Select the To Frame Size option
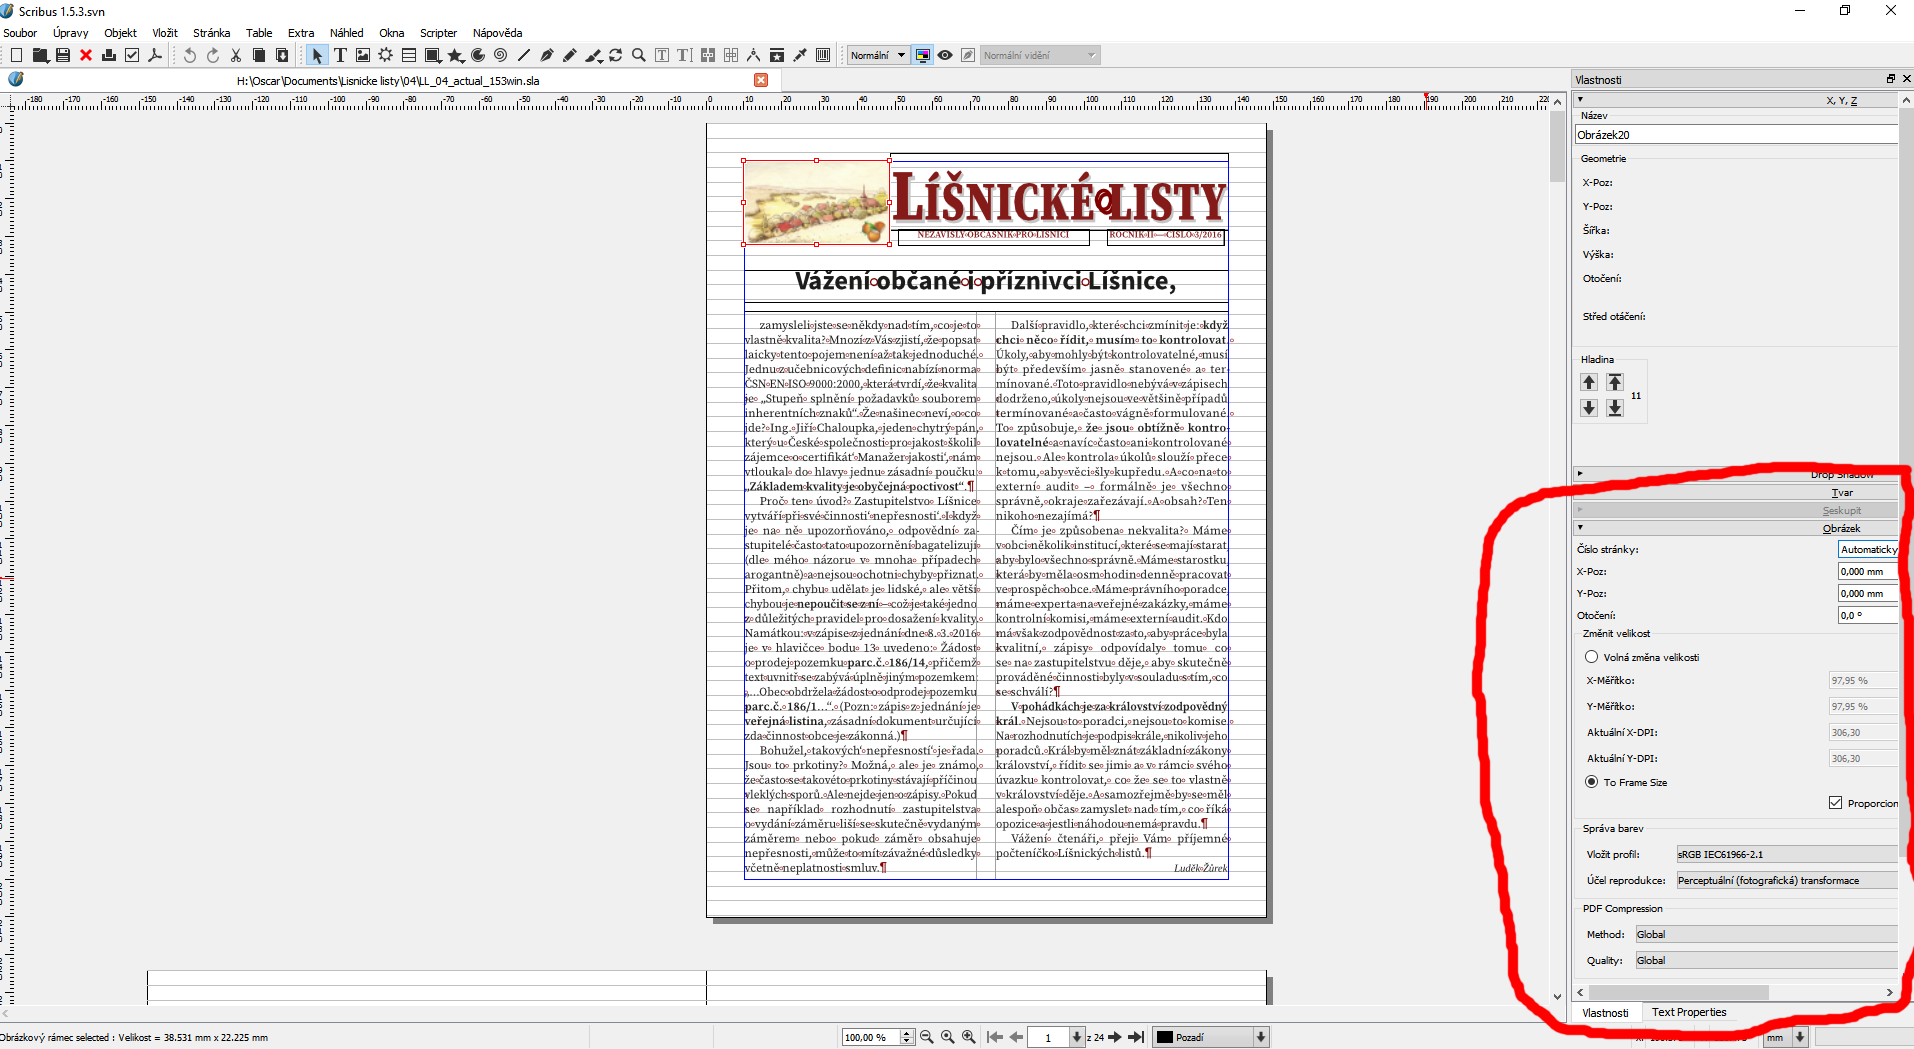The width and height of the screenshot is (1914, 1049). [1591, 782]
